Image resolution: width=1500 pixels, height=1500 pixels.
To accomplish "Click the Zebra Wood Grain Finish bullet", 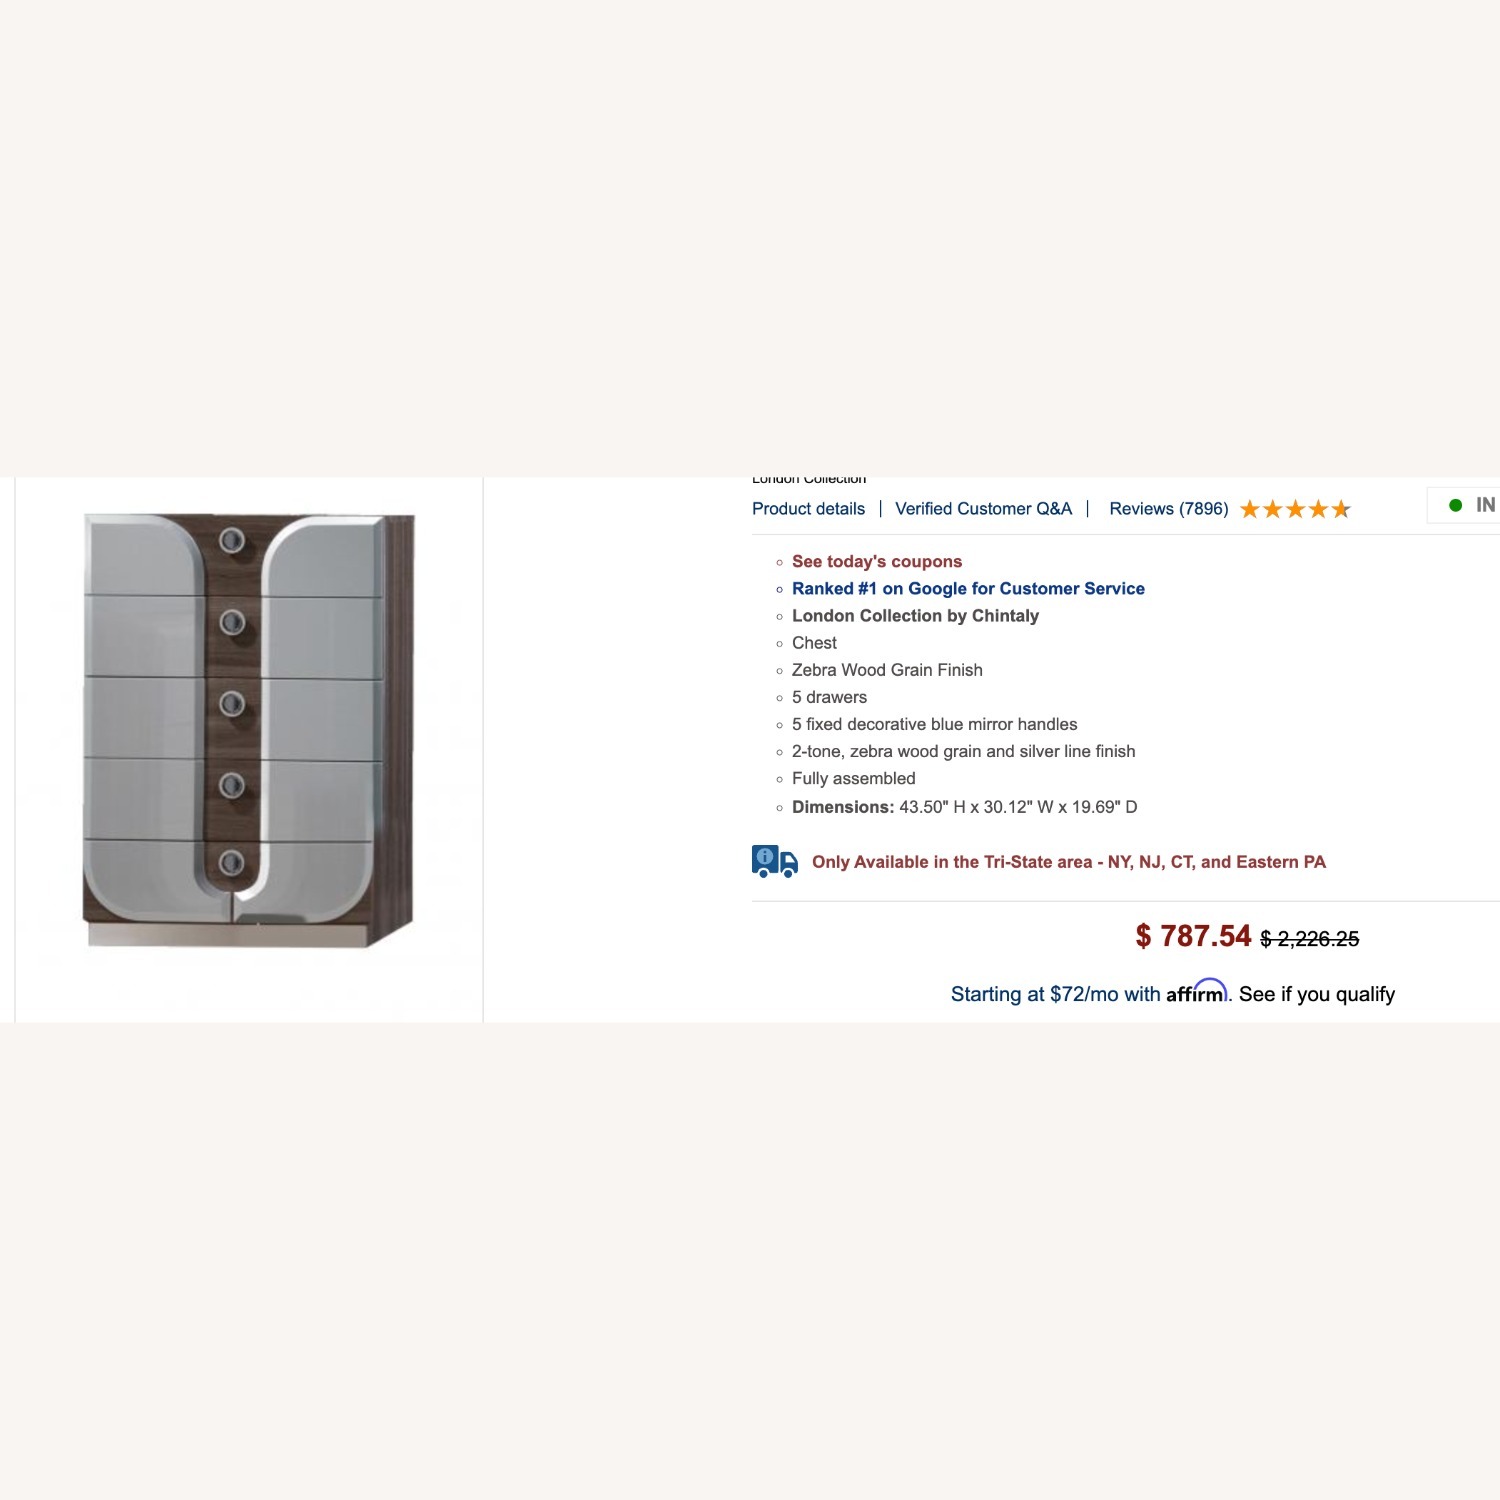I will pyautogui.click(x=887, y=670).
